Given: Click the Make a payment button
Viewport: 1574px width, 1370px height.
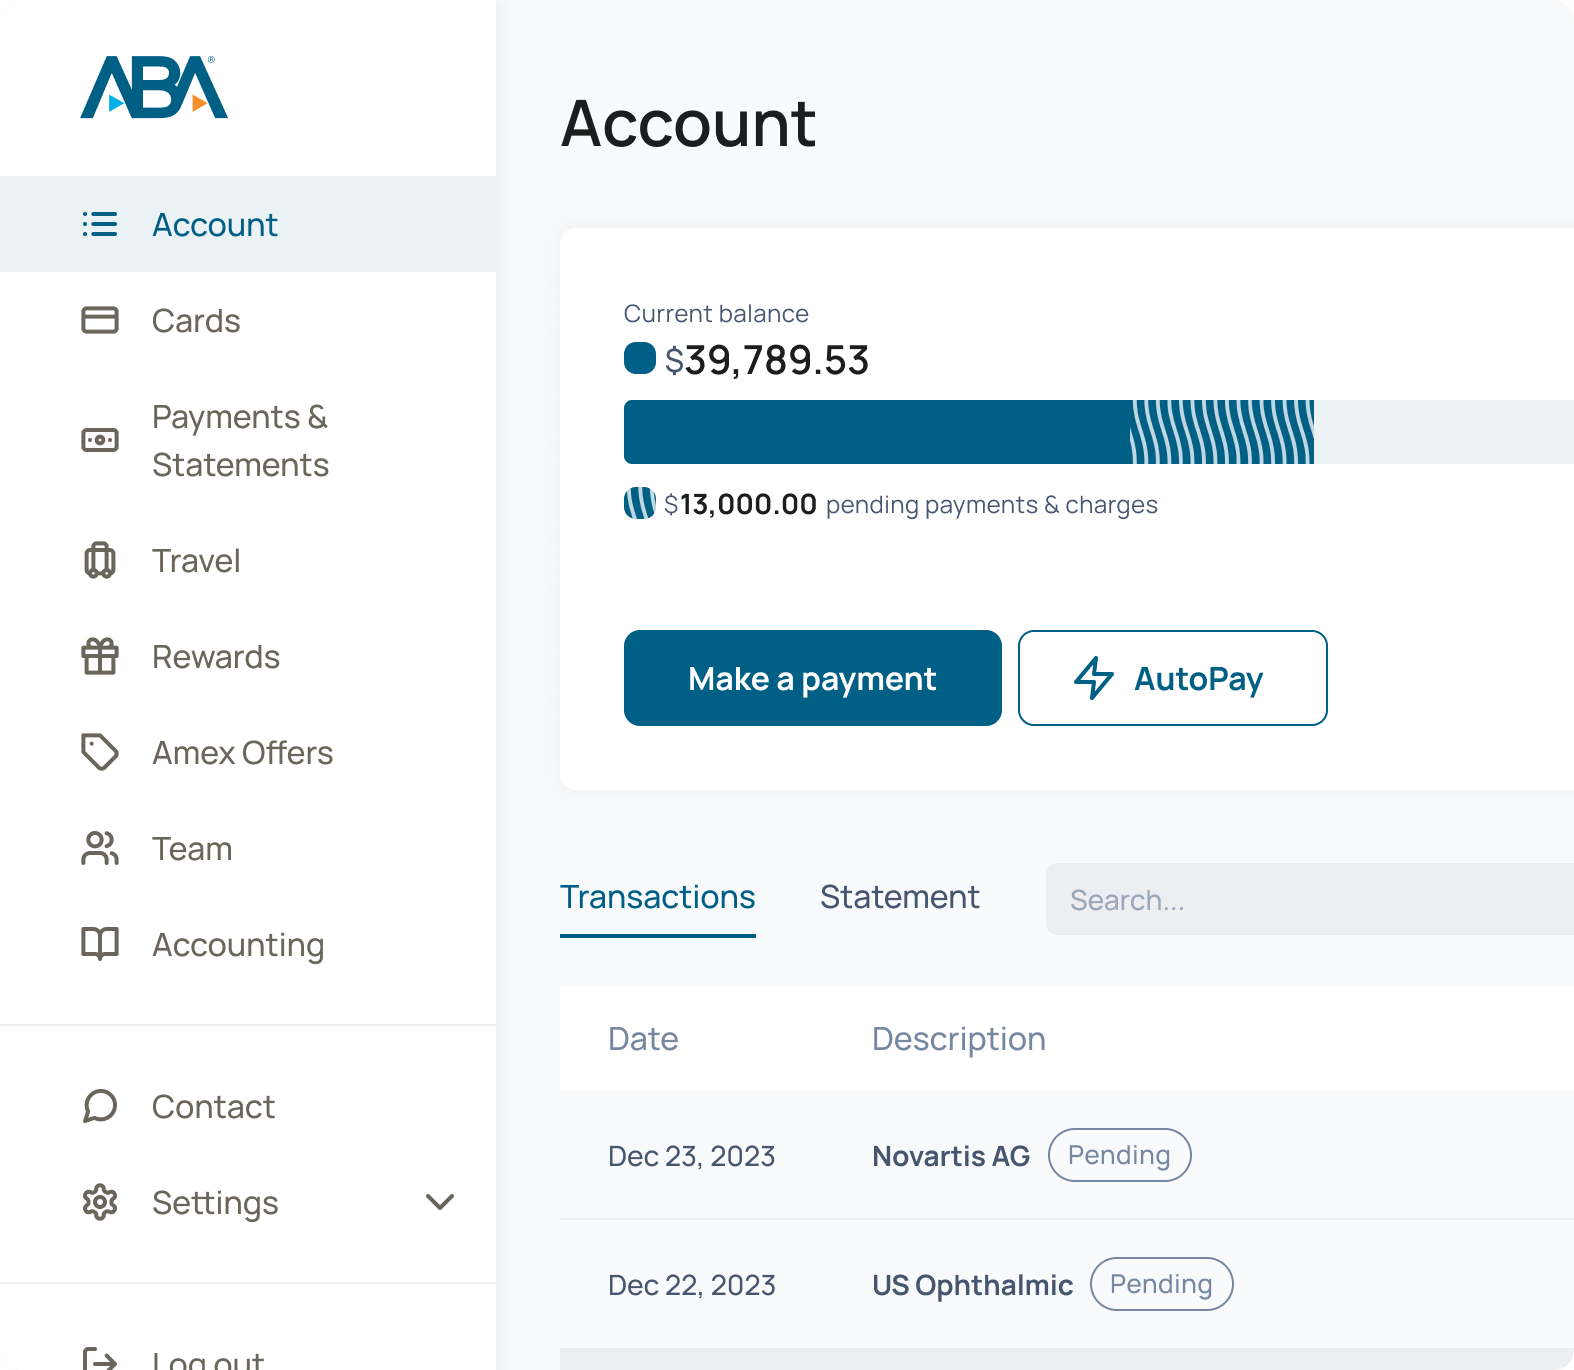Looking at the screenshot, I should [x=813, y=678].
